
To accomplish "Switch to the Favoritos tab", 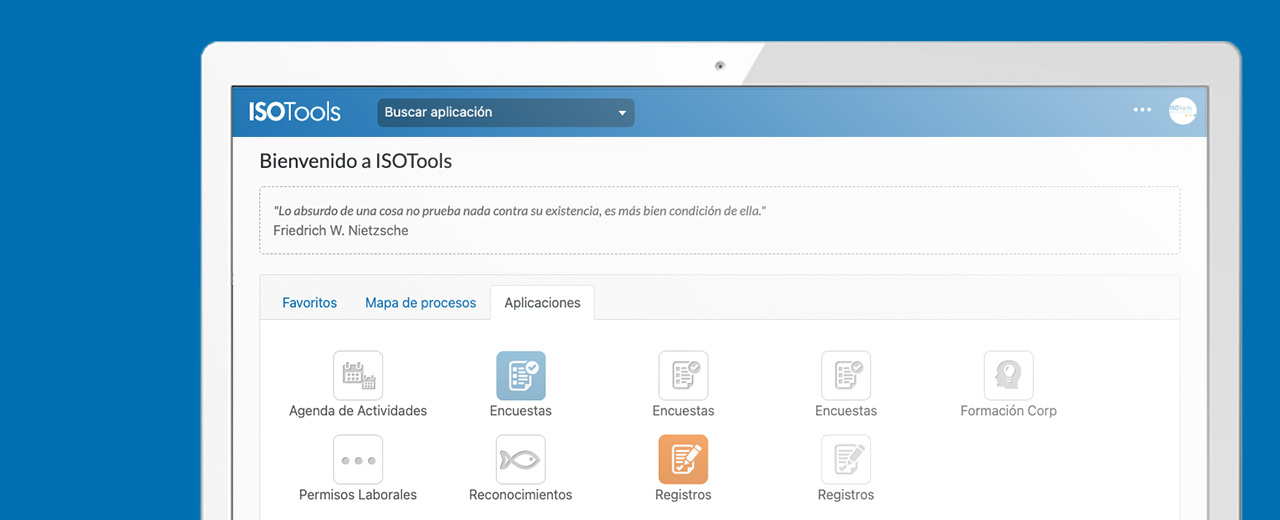I will pos(310,303).
